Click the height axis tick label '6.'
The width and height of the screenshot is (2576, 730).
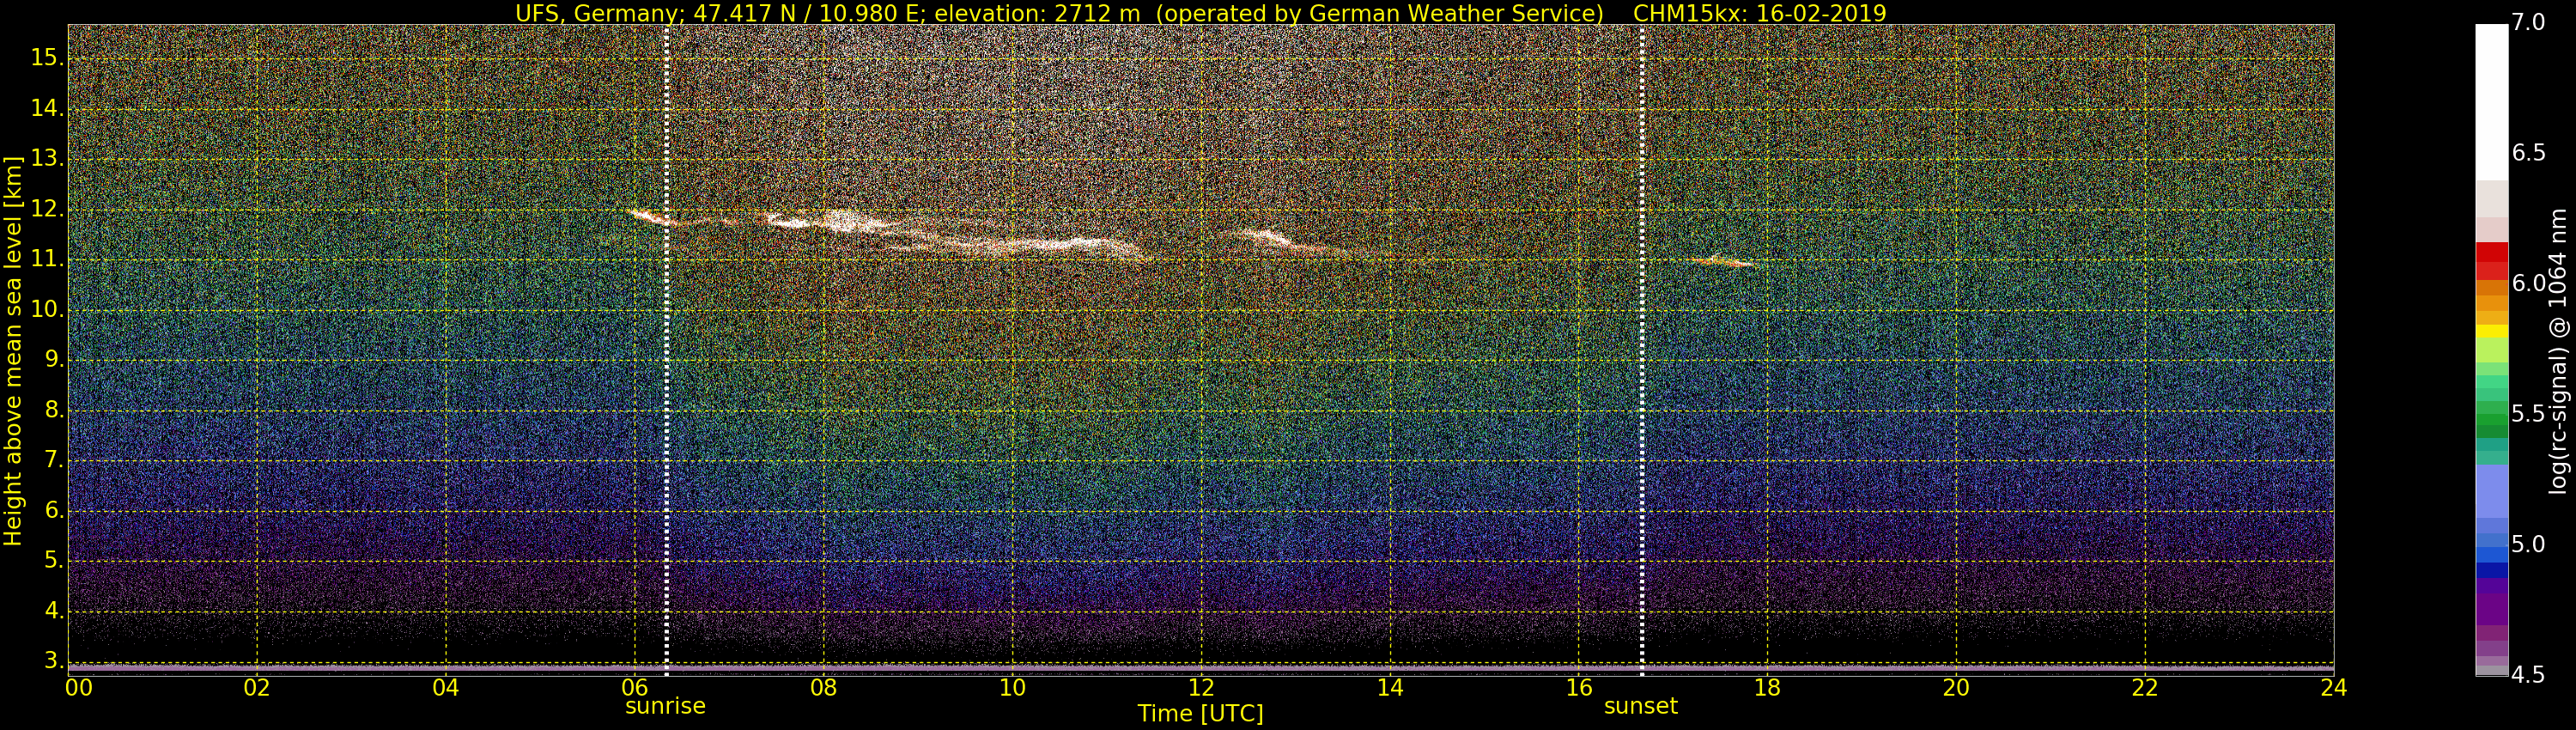(54, 510)
